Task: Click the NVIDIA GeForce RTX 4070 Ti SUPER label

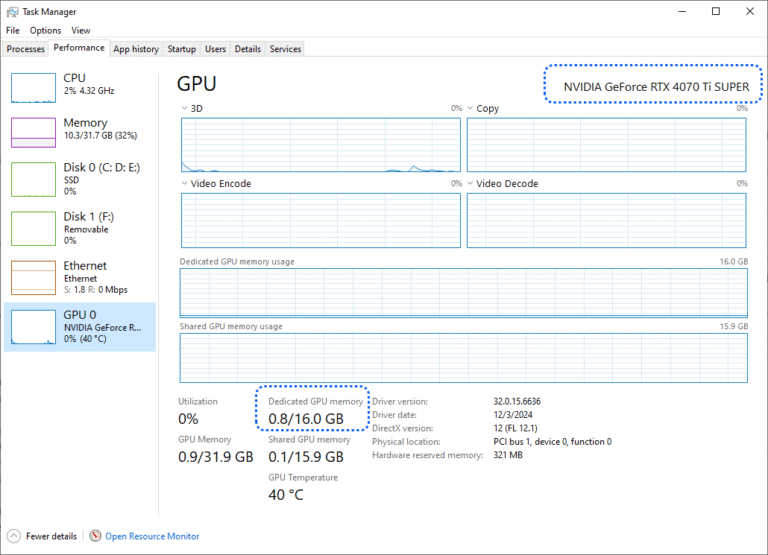Action: (656, 87)
